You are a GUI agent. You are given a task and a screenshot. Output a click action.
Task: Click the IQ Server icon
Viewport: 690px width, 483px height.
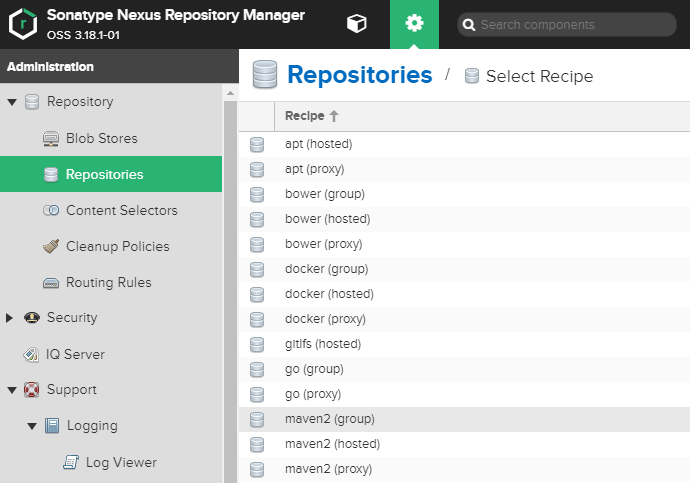(x=31, y=355)
